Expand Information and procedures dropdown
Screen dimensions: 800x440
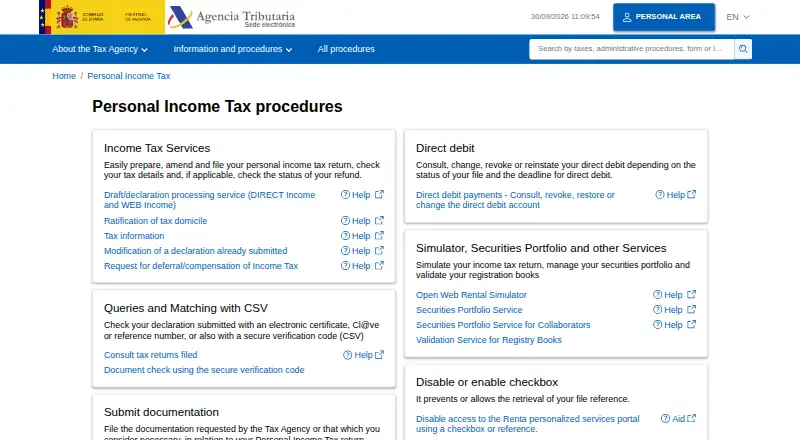(x=233, y=49)
